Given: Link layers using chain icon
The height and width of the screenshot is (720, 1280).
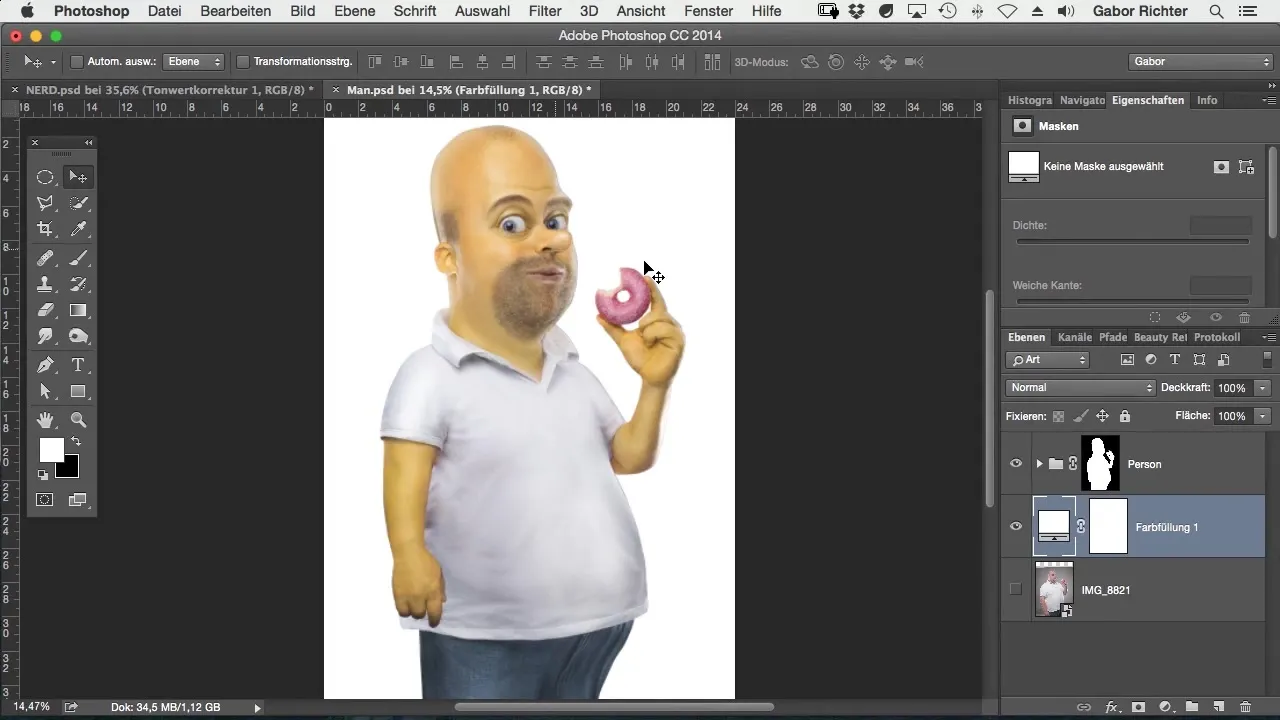Looking at the screenshot, I should coord(1084,707).
